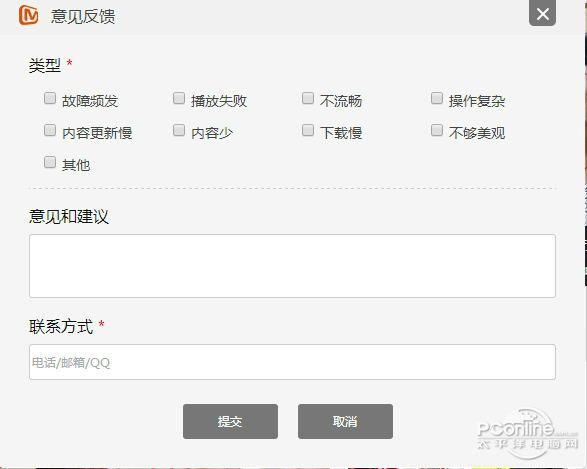The width and height of the screenshot is (587, 469).
Task: Click the PConline watermark logo
Action: pos(527,433)
